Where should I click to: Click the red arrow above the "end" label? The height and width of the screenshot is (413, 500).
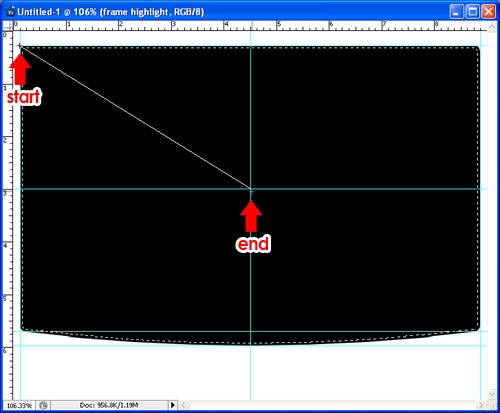tap(251, 216)
